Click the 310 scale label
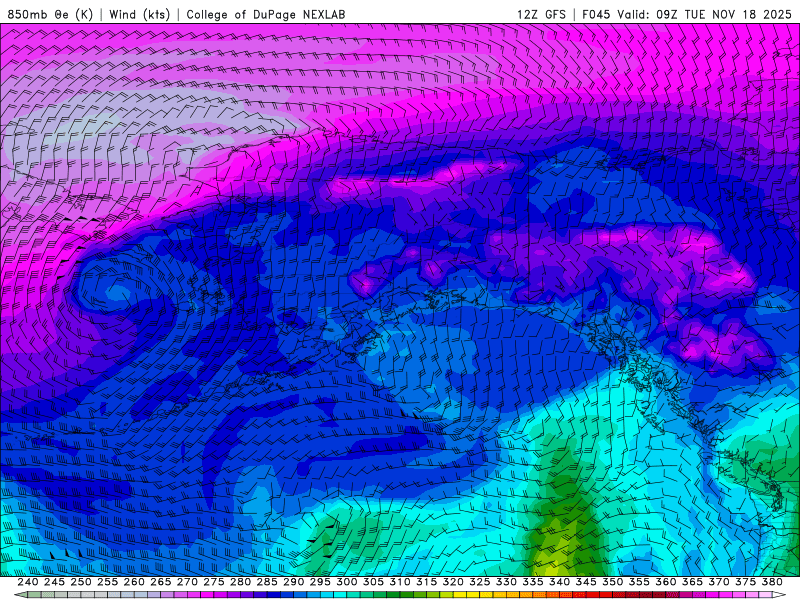The width and height of the screenshot is (800, 600). pyautogui.click(x=399, y=582)
